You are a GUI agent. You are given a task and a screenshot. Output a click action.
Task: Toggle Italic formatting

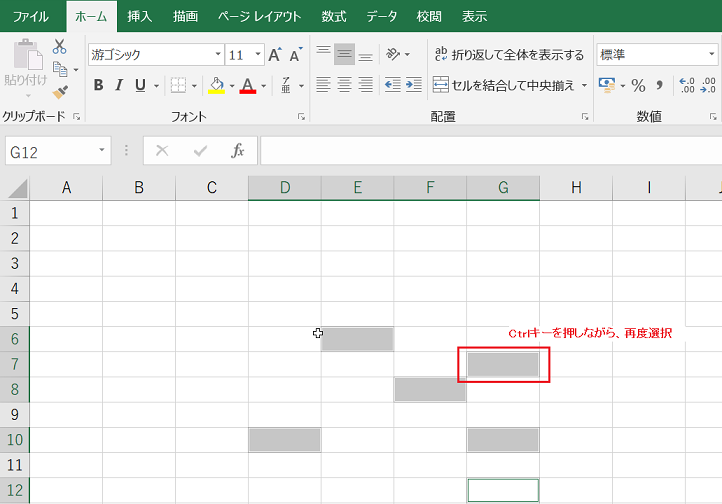(x=119, y=86)
